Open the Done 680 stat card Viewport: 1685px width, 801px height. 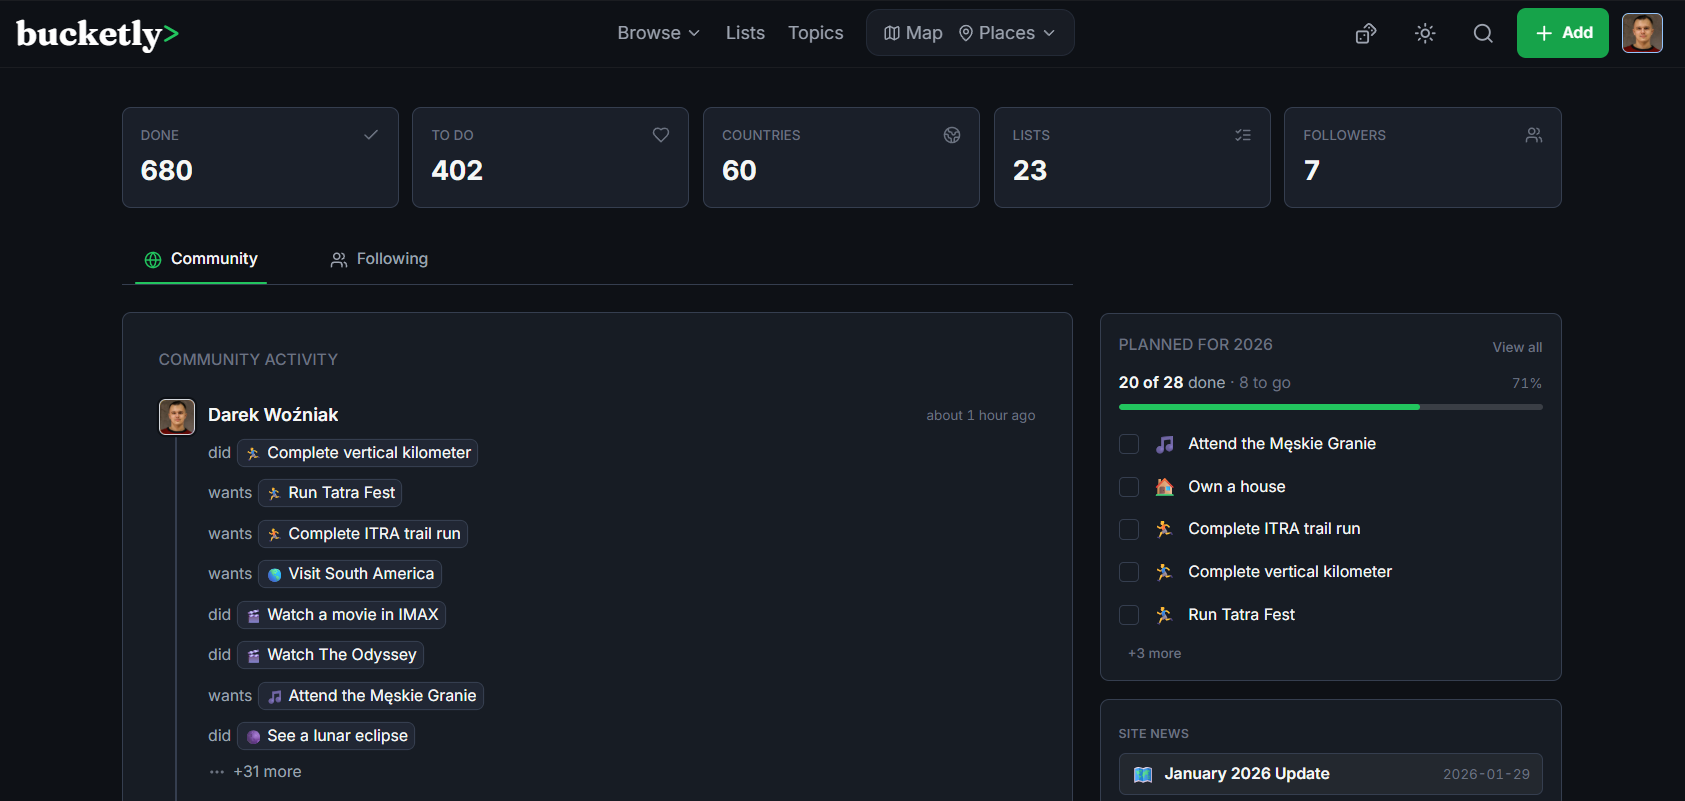tap(260, 157)
